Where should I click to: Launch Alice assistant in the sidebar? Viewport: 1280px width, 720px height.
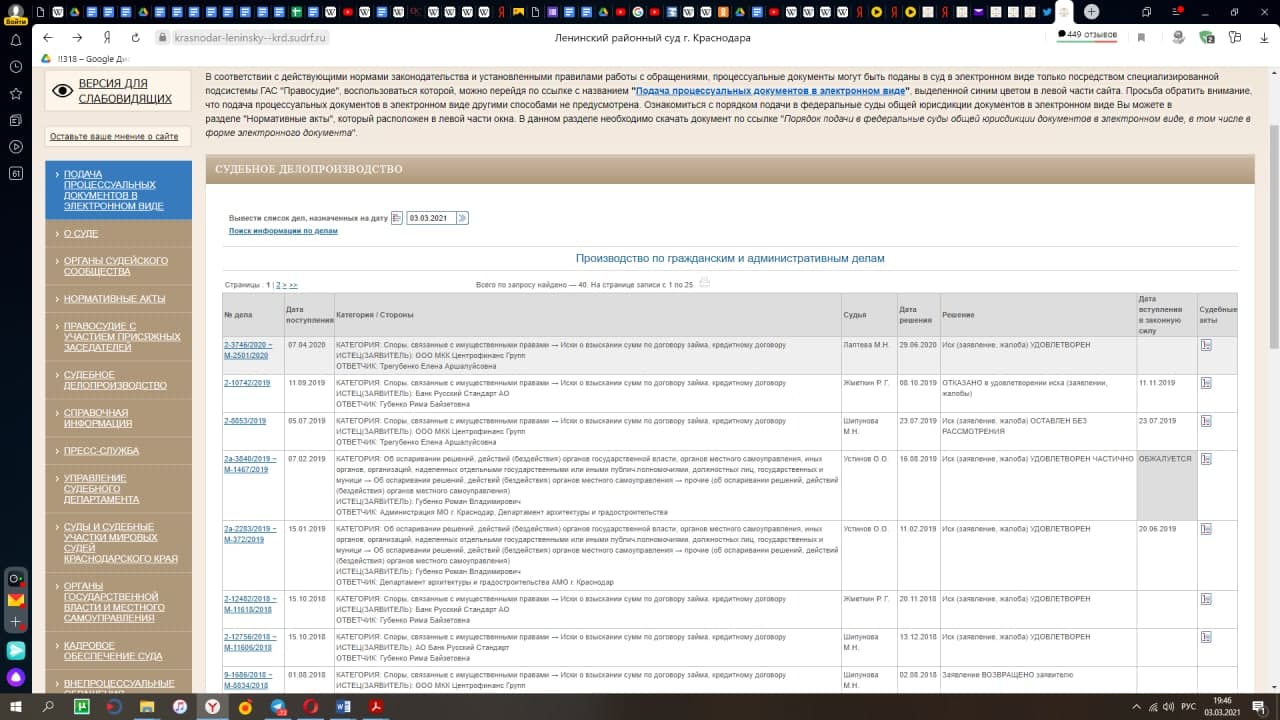[x=16, y=677]
